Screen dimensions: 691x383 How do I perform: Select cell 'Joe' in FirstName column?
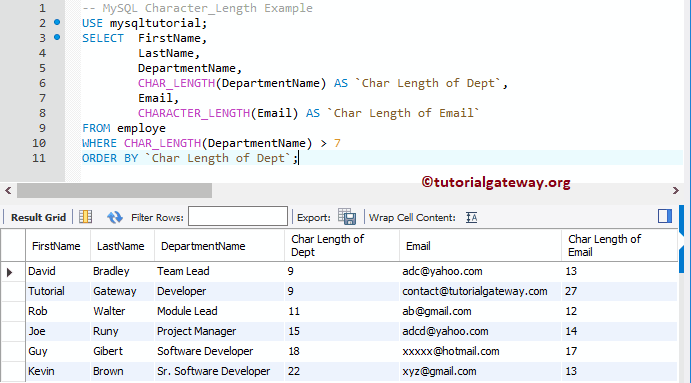pyautogui.click(x=58, y=331)
